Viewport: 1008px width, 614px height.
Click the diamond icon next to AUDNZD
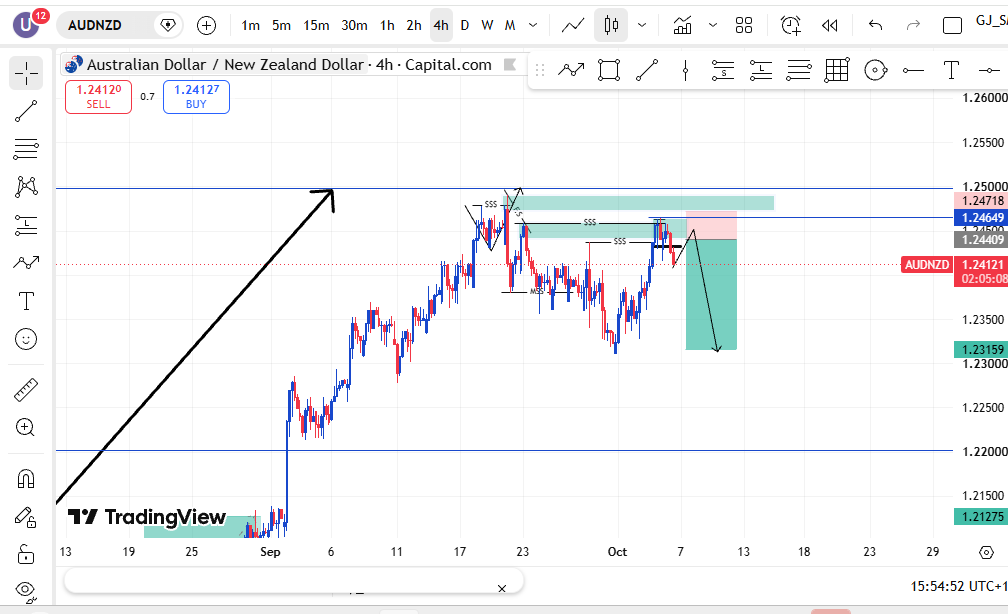coord(168,25)
